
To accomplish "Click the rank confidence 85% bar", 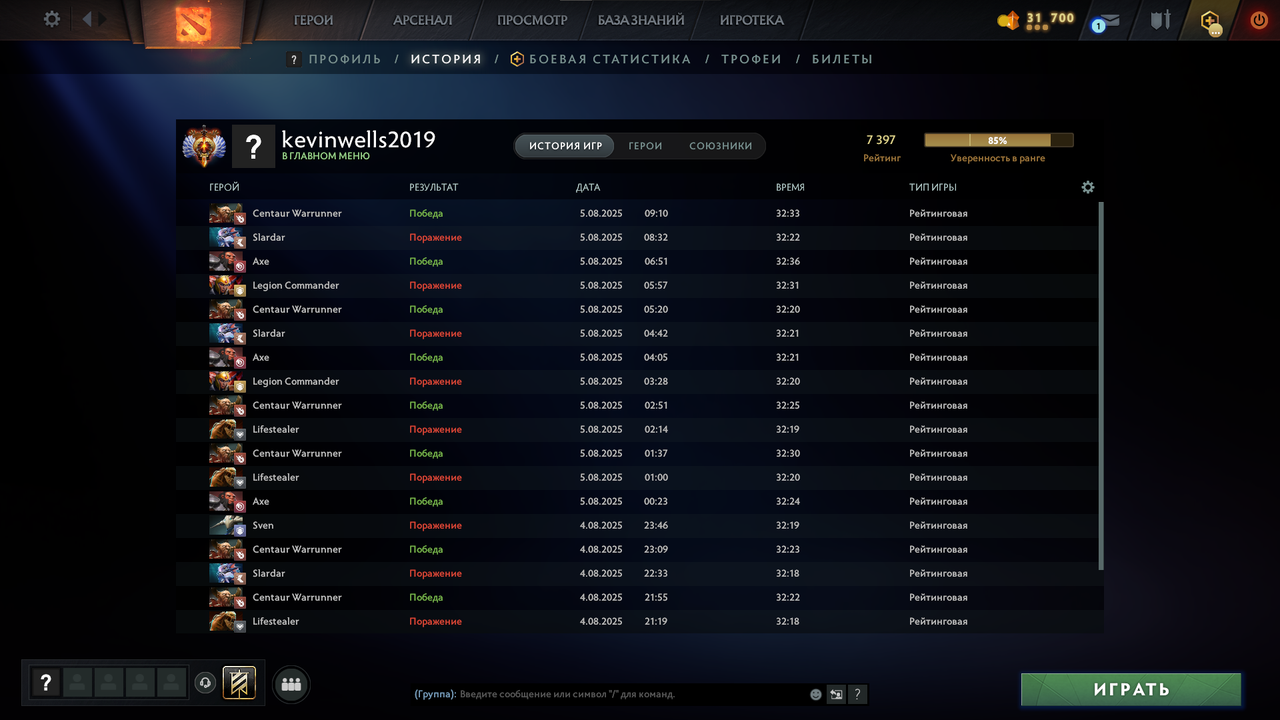I will pos(998,141).
